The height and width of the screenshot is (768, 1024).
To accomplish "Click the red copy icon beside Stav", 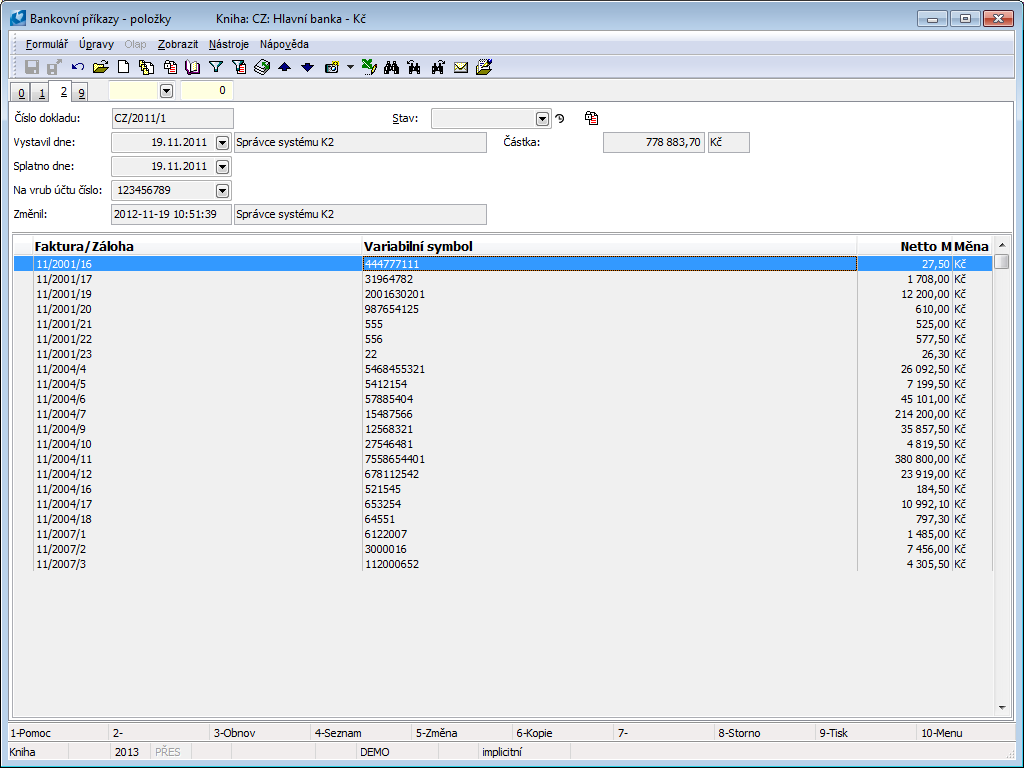I will (x=592, y=118).
